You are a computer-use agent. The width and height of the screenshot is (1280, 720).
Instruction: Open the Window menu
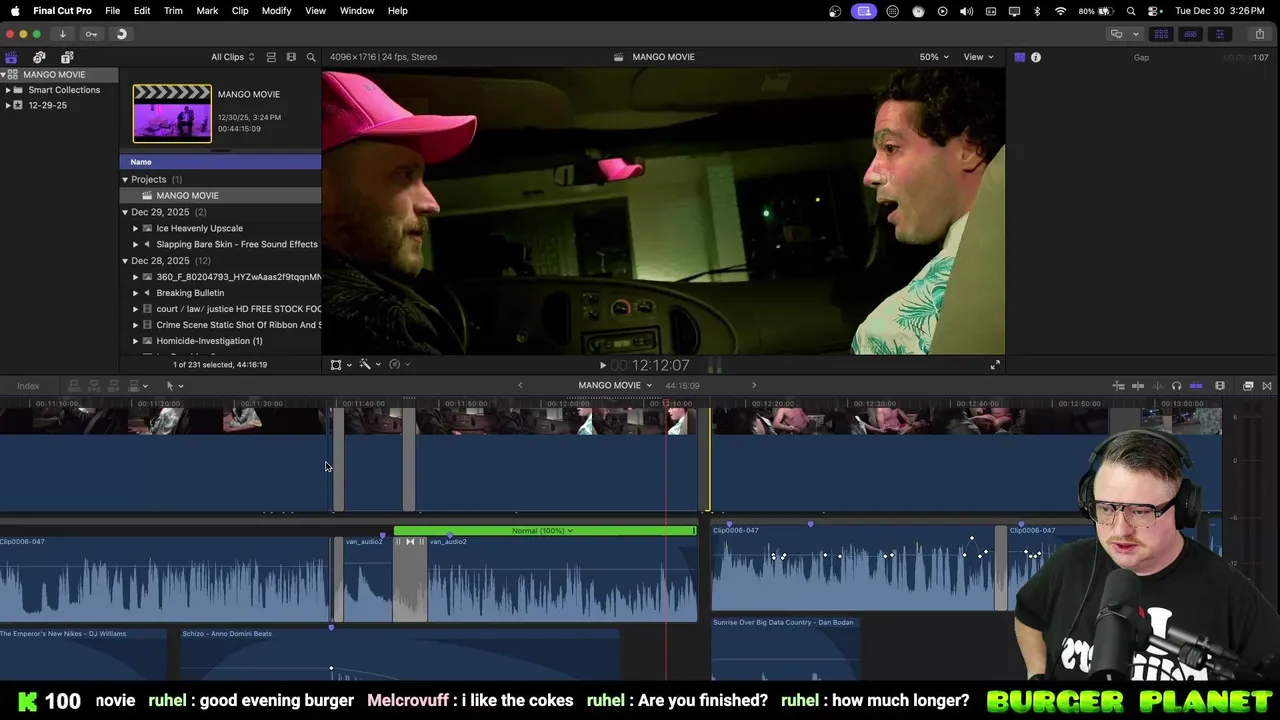357,11
